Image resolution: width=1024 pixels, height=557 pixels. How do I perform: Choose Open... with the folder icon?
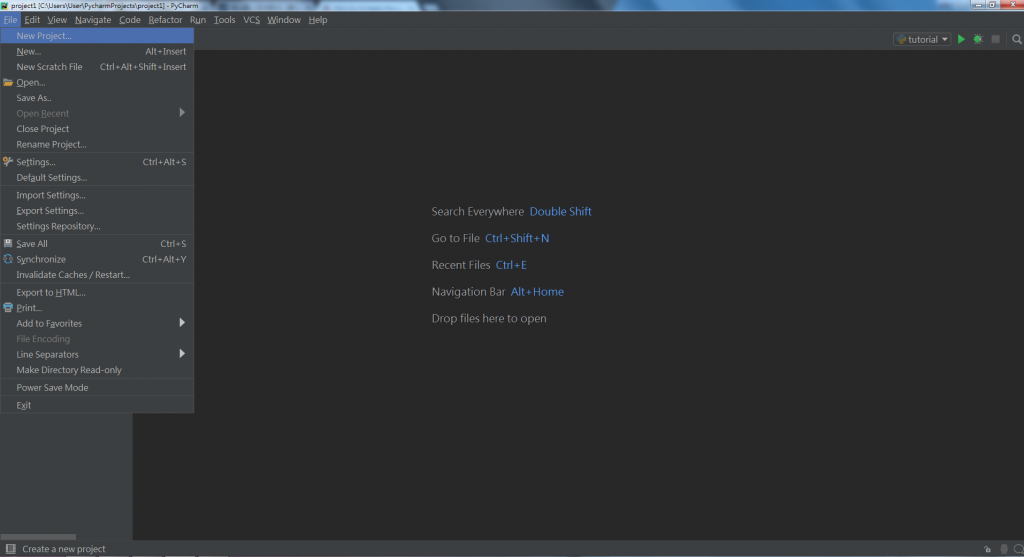tap(97, 82)
